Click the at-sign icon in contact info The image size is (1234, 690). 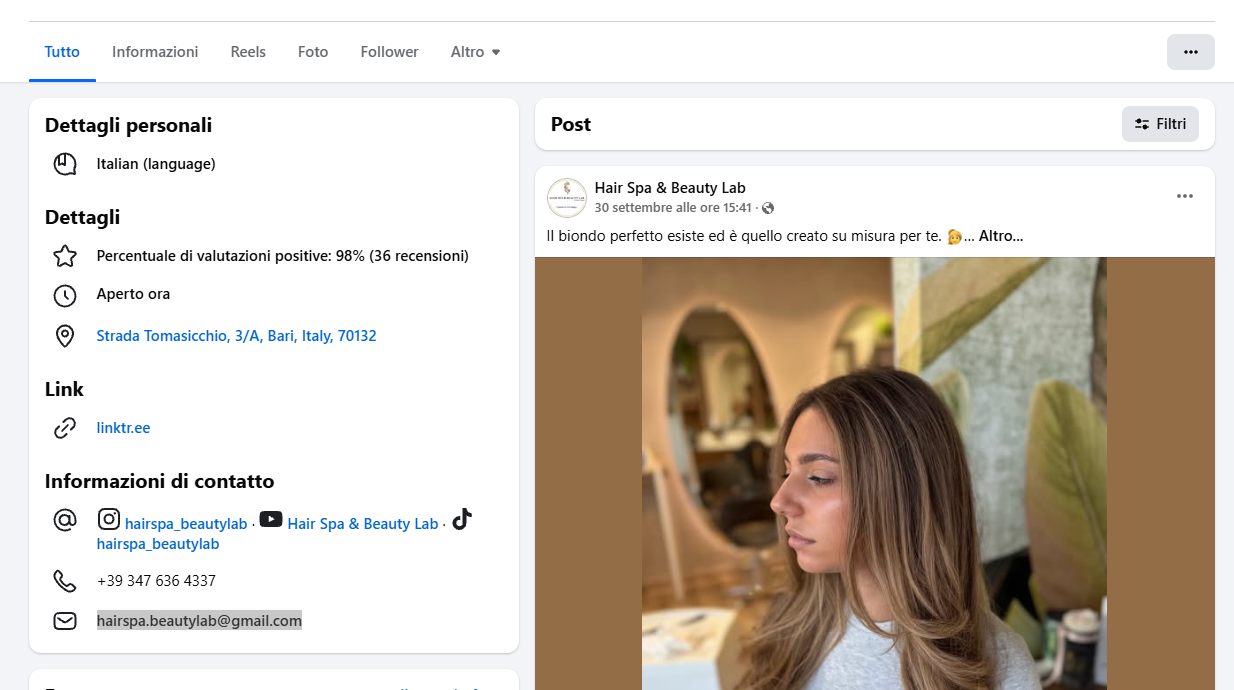point(65,520)
